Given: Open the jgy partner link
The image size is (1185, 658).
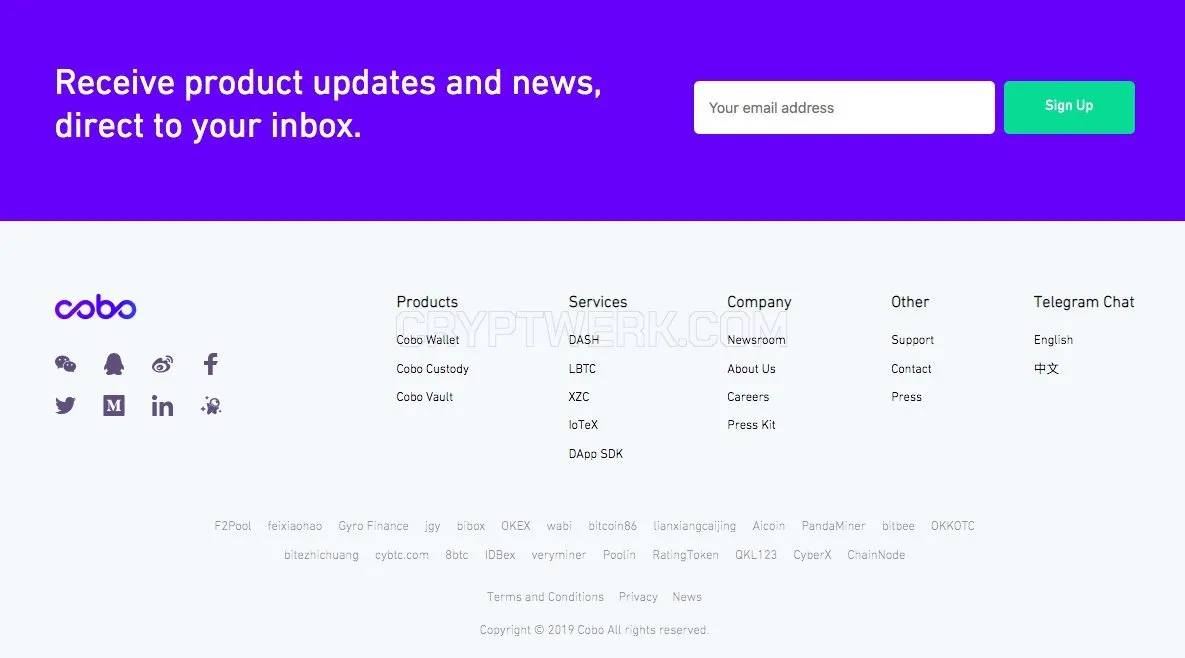Looking at the screenshot, I should tap(432, 526).
